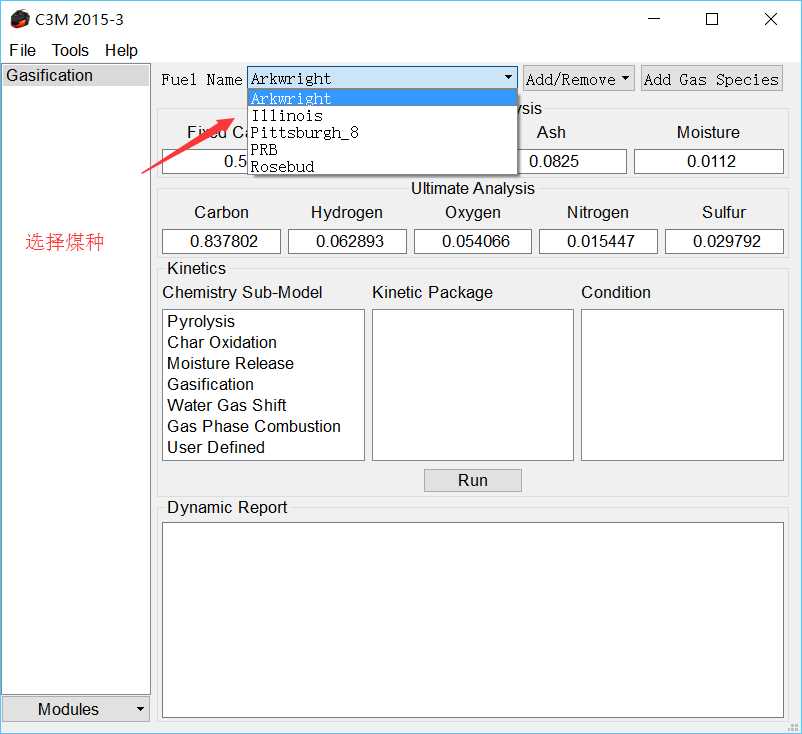
Task: Click the Carbon value field 0.837802
Action: point(221,241)
